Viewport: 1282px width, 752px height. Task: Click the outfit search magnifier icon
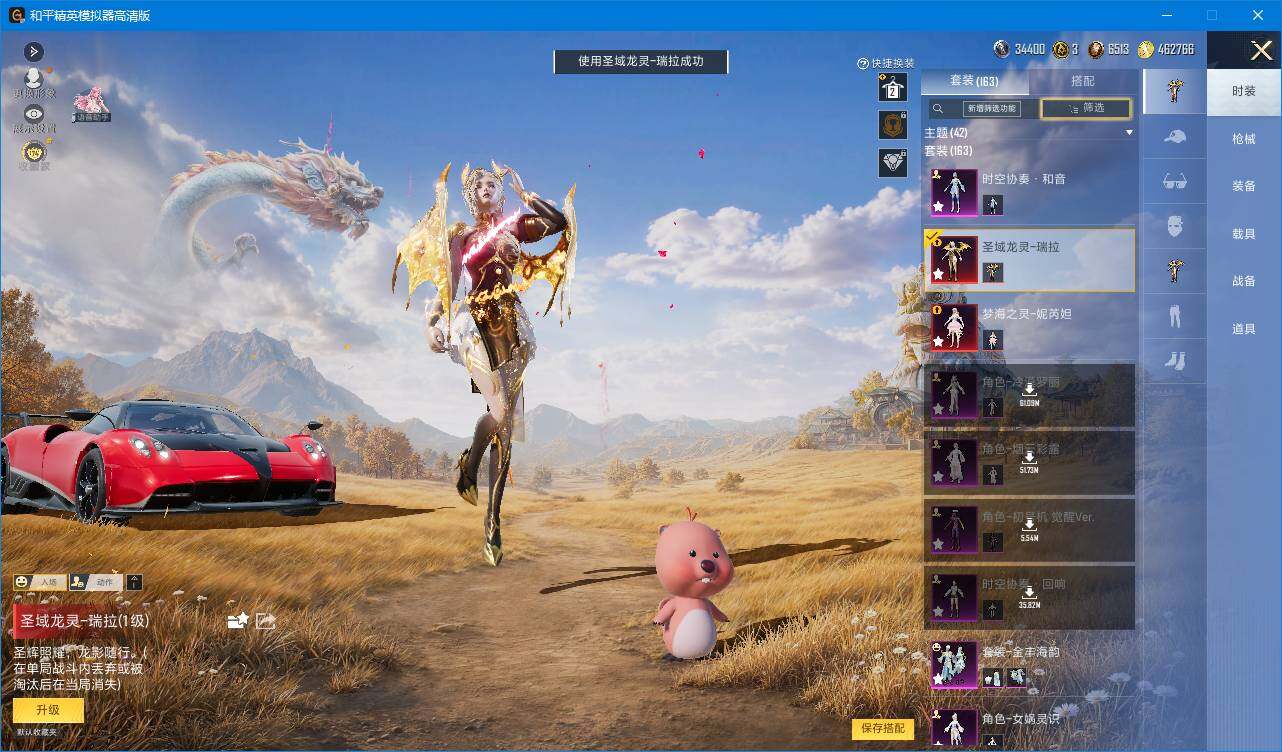click(938, 108)
